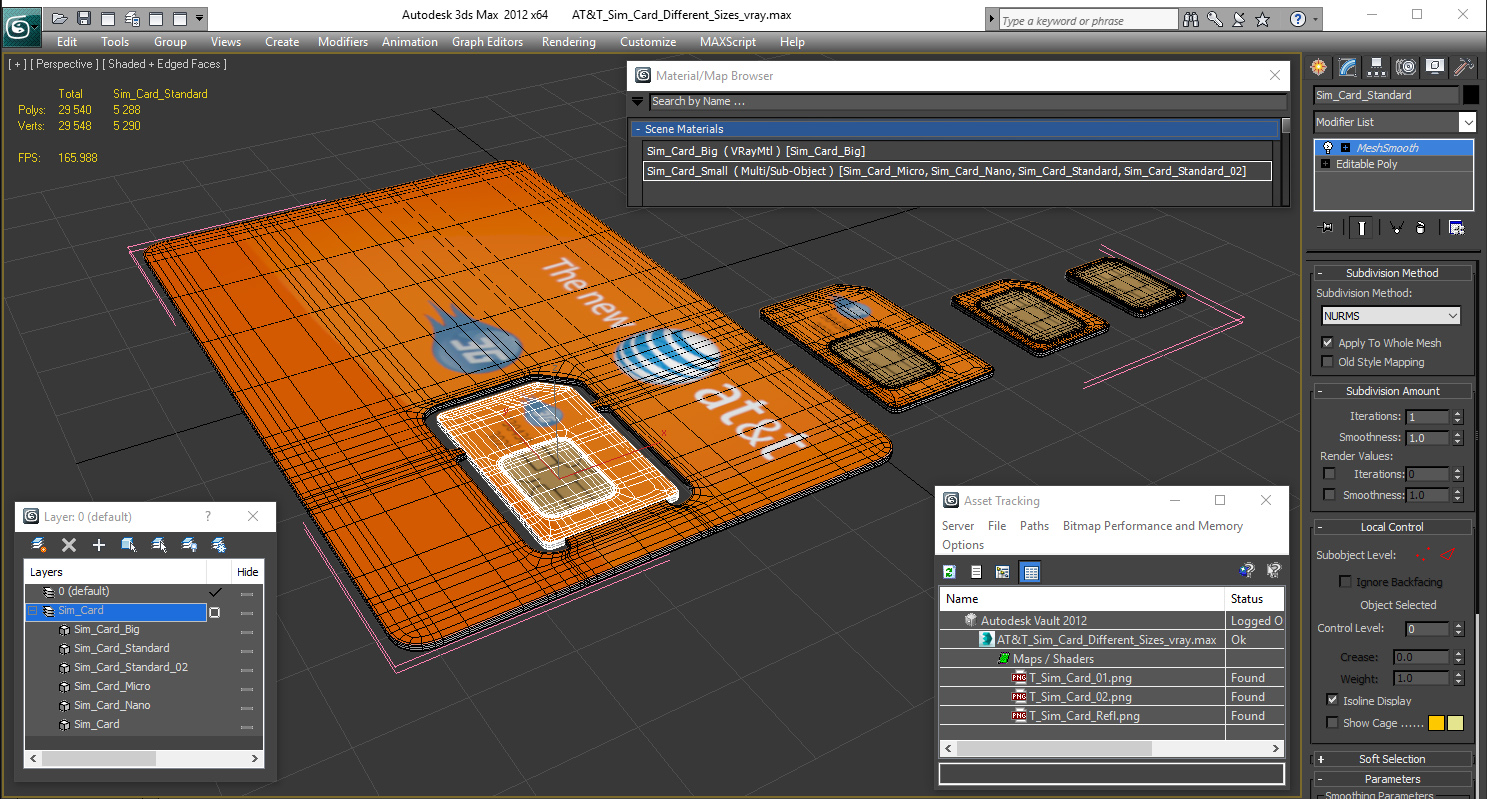Viewport: 1487px width, 799px height.
Task: Open the Create command panel tab
Action: (1319, 67)
